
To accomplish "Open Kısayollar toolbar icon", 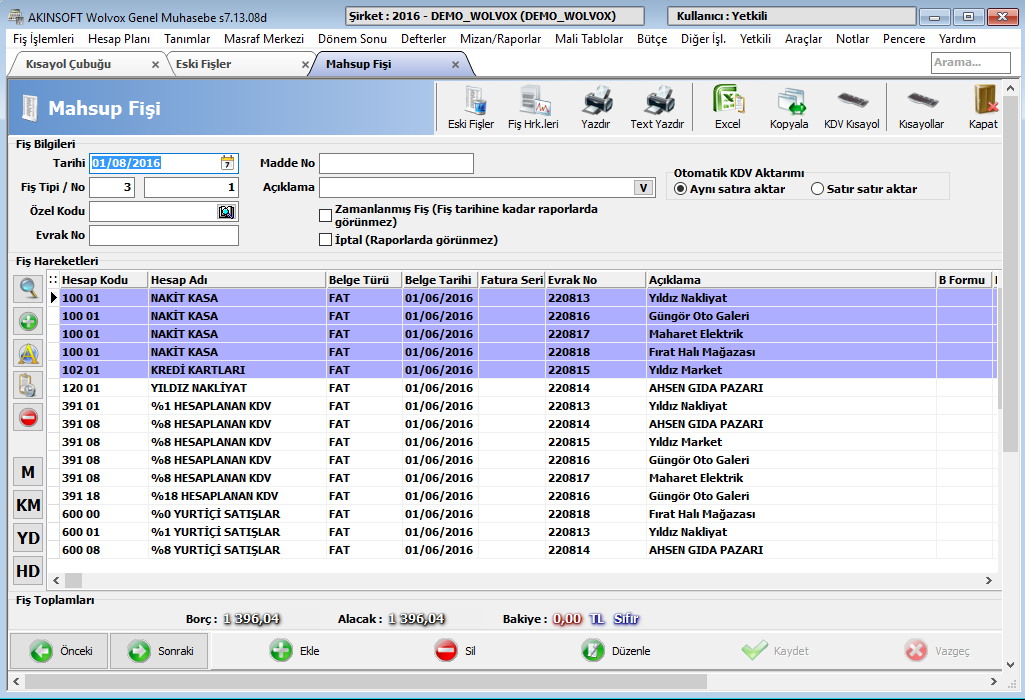I will tap(922, 107).
